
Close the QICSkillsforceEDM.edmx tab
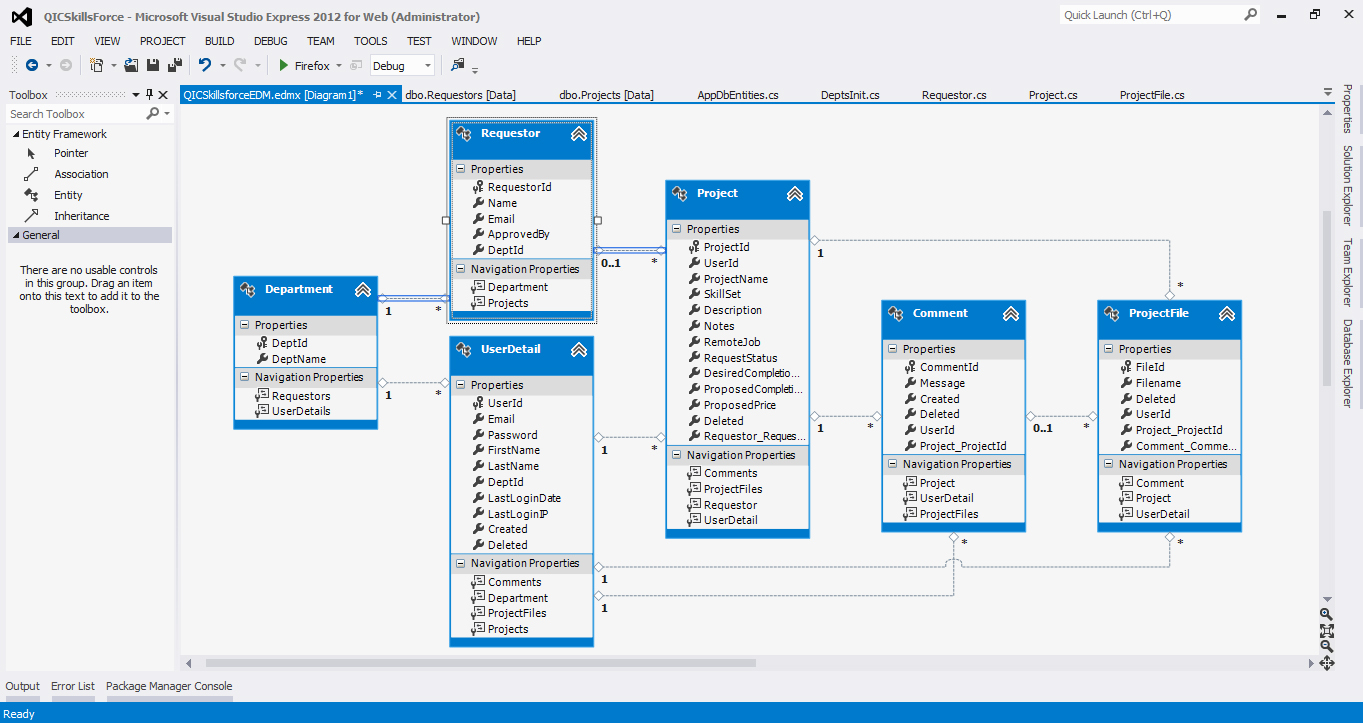(392, 95)
